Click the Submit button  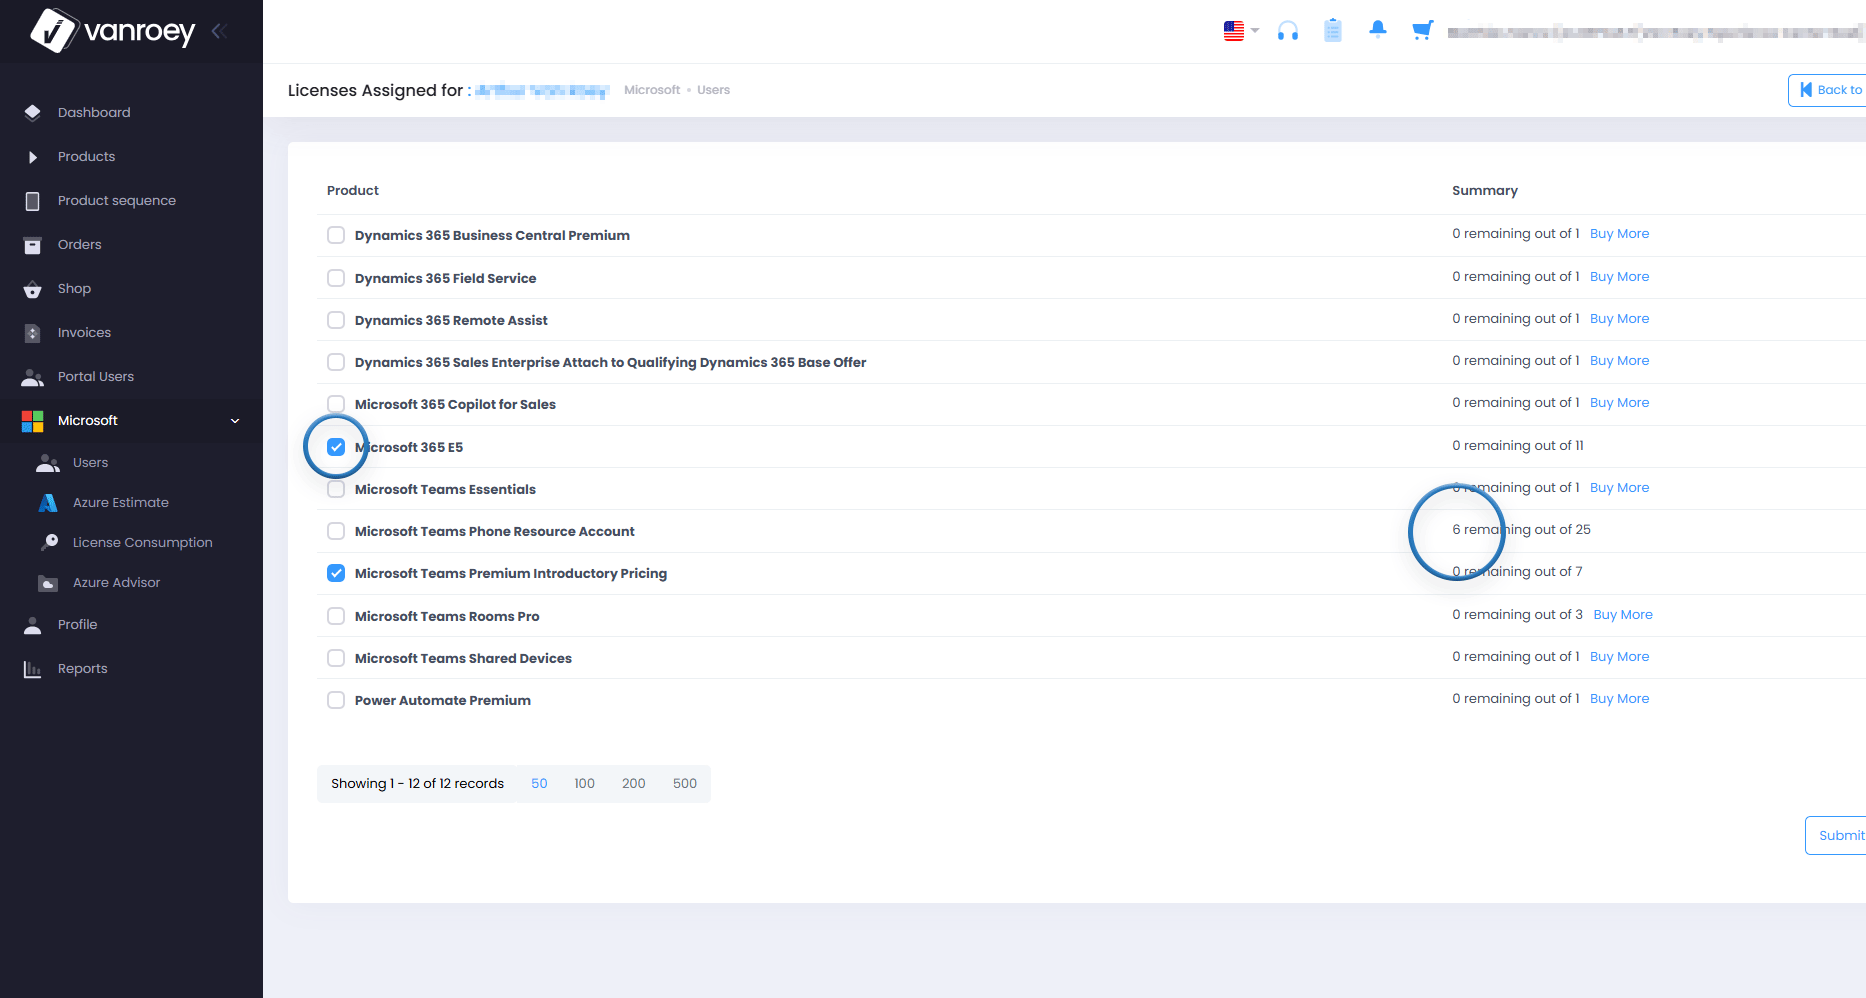(1836, 836)
